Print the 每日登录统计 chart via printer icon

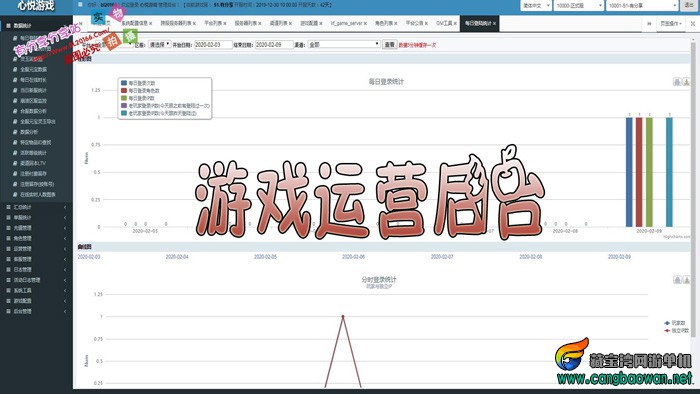click(x=677, y=82)
